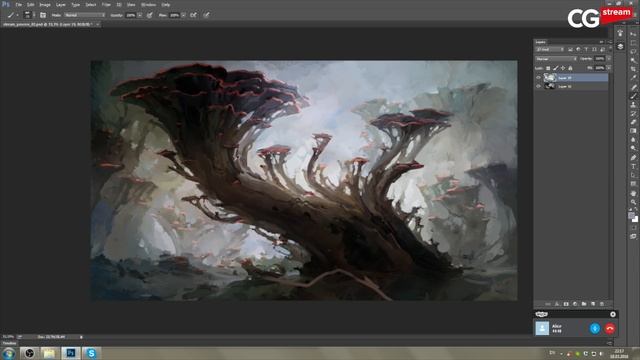640x360 pixels.
Task: Open the Opacity slider arrow in options bar
Action: 140,15
